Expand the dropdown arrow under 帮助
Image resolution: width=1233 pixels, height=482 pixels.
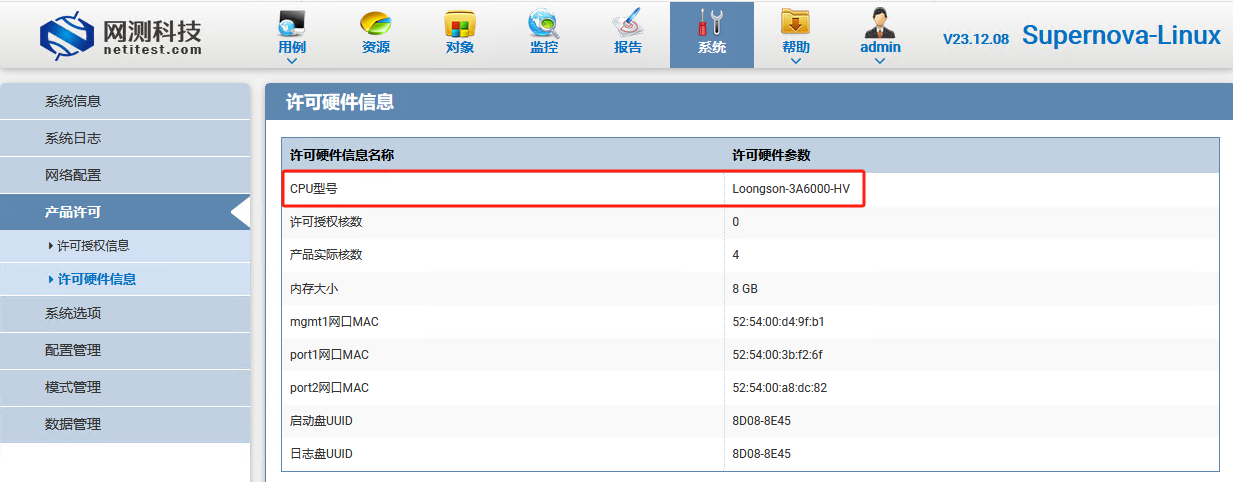click(x=796, y=61)
